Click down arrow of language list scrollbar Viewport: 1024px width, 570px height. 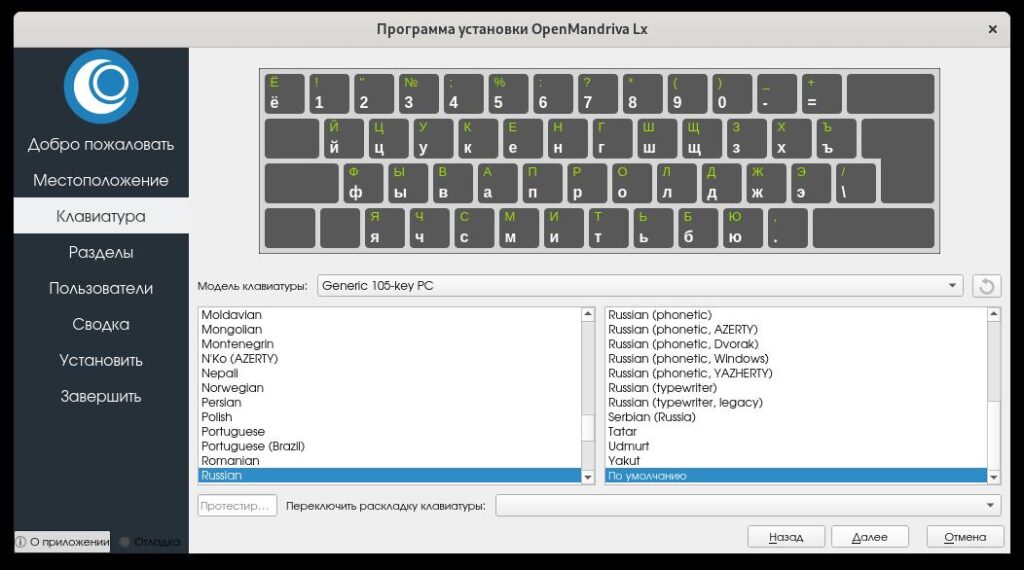[588, 477]
